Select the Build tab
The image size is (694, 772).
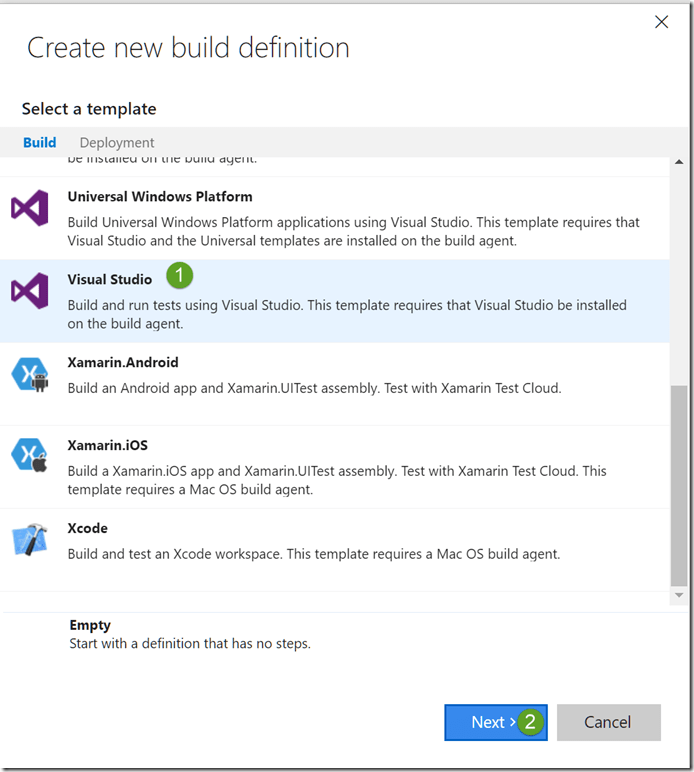[40, 142]
